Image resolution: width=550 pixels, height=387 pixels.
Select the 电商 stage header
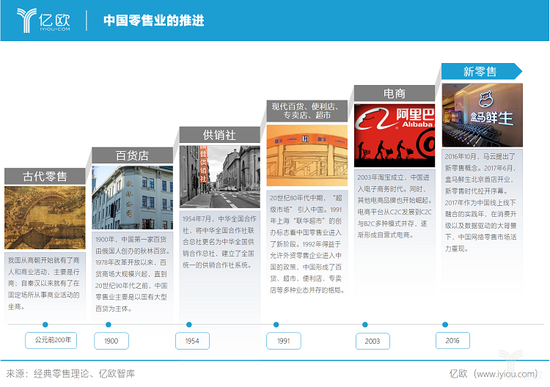(394, 93)
